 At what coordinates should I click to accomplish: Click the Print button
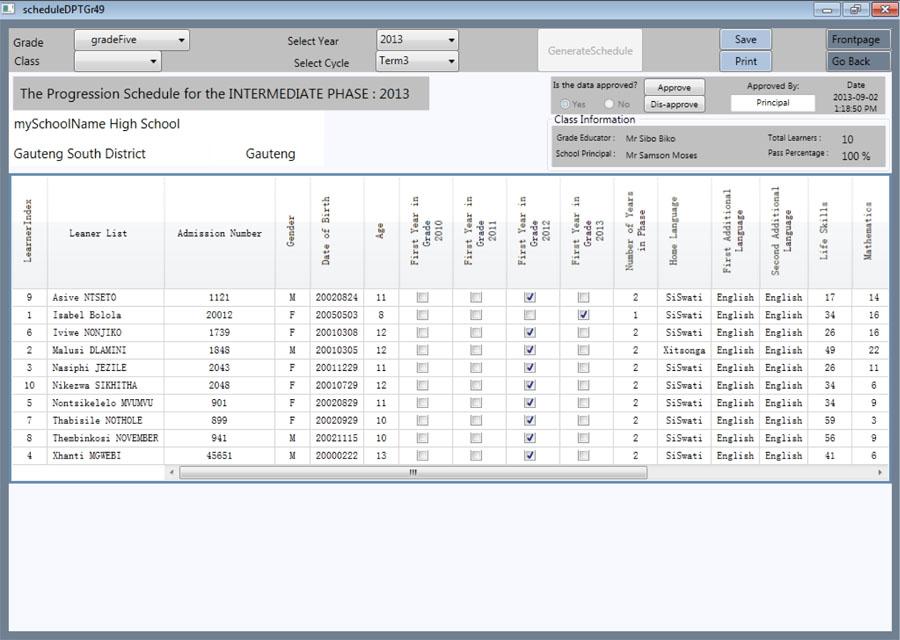coord(745,60)
